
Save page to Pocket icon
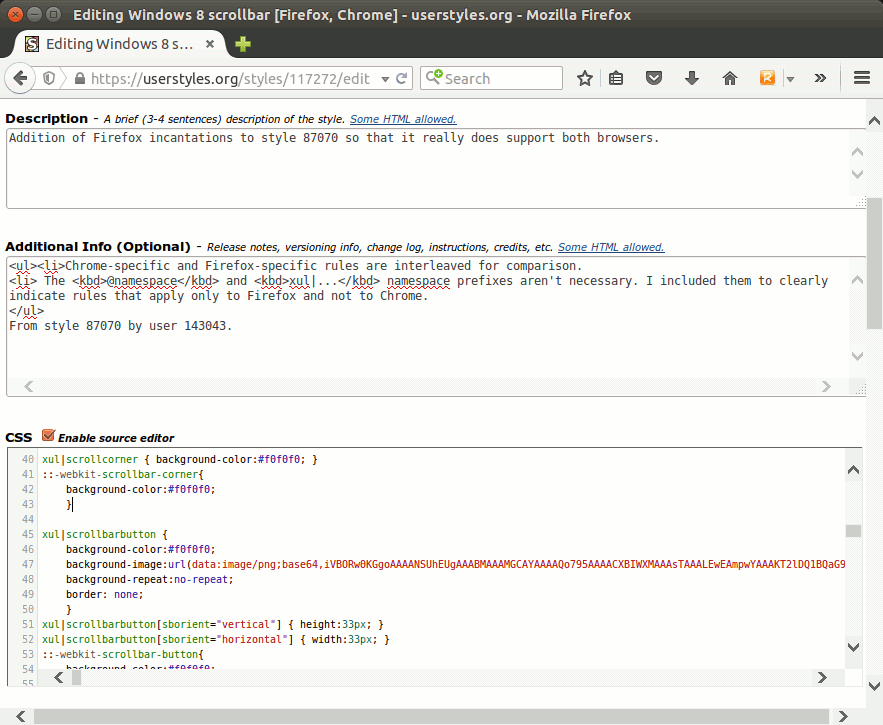tap(654, 78)
